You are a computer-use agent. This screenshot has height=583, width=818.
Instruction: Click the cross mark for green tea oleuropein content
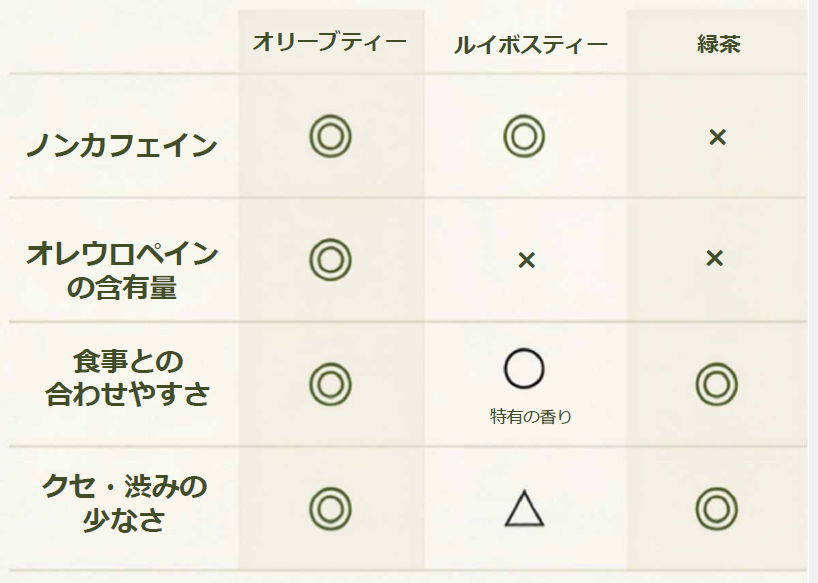tap(715, 258)
